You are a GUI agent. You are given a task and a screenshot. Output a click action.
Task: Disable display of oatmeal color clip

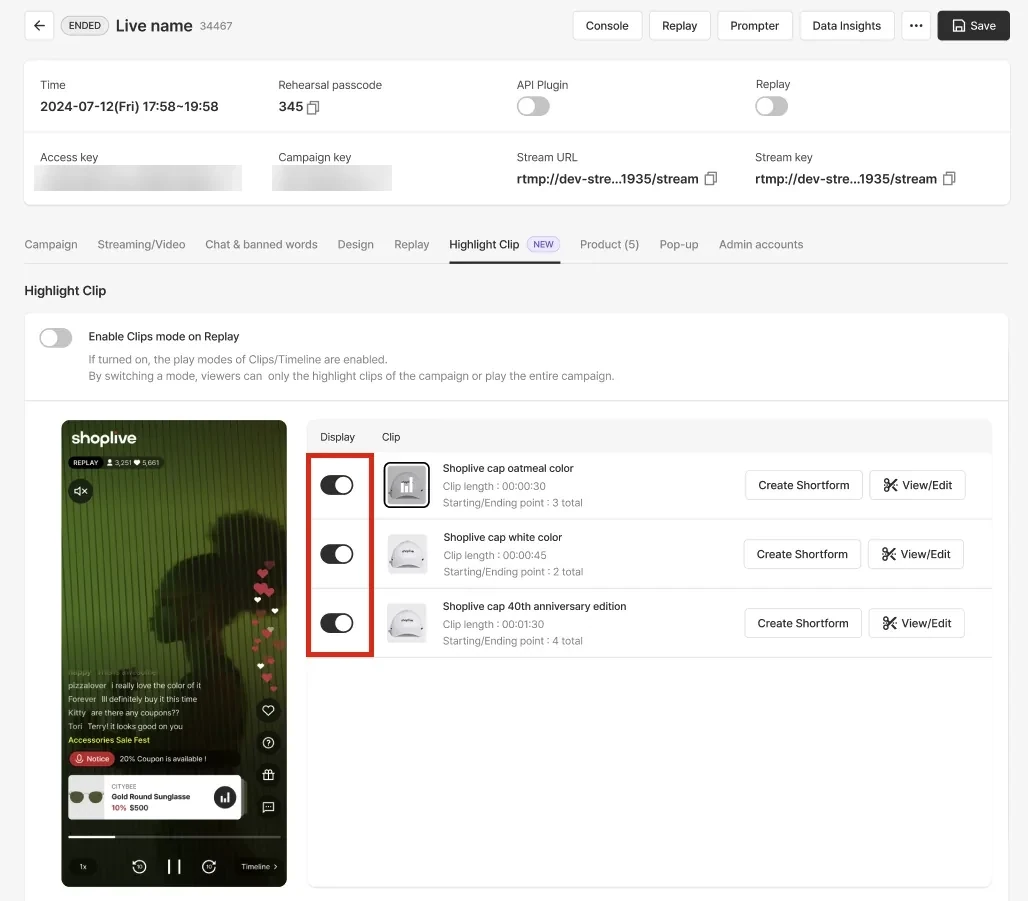(x=336, y=485)
